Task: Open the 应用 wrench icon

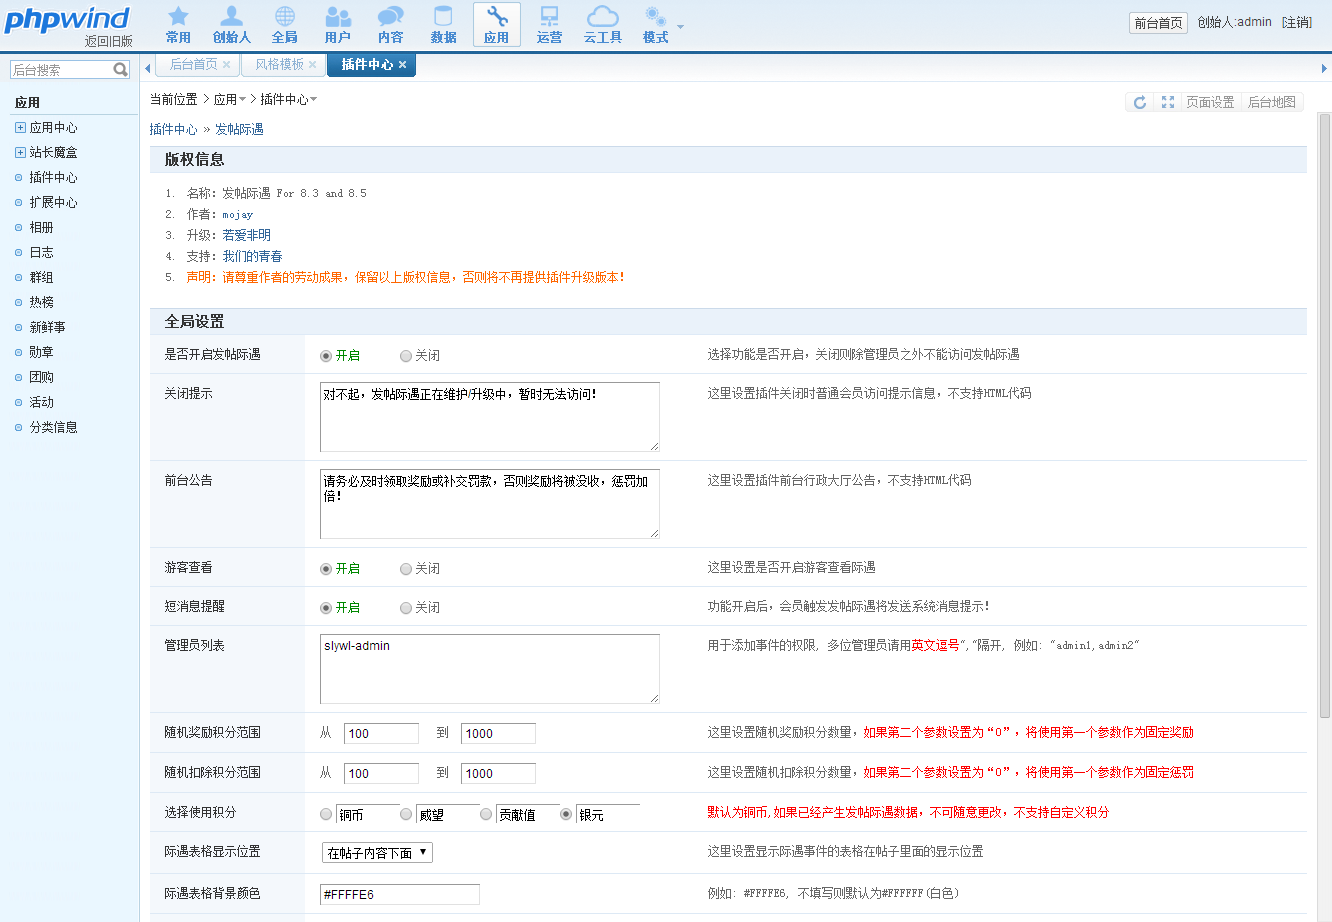Action: click(497, 24)
